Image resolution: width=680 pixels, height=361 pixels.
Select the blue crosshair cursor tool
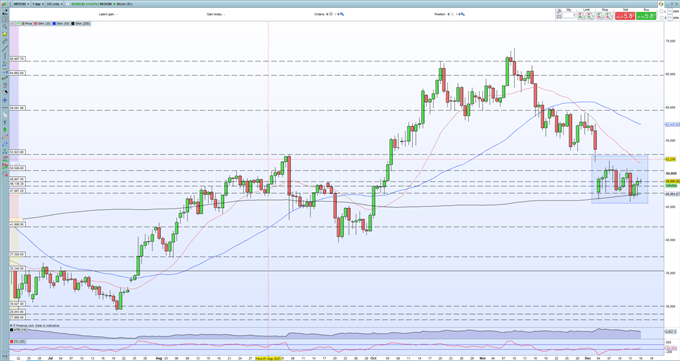click(5, 100)
